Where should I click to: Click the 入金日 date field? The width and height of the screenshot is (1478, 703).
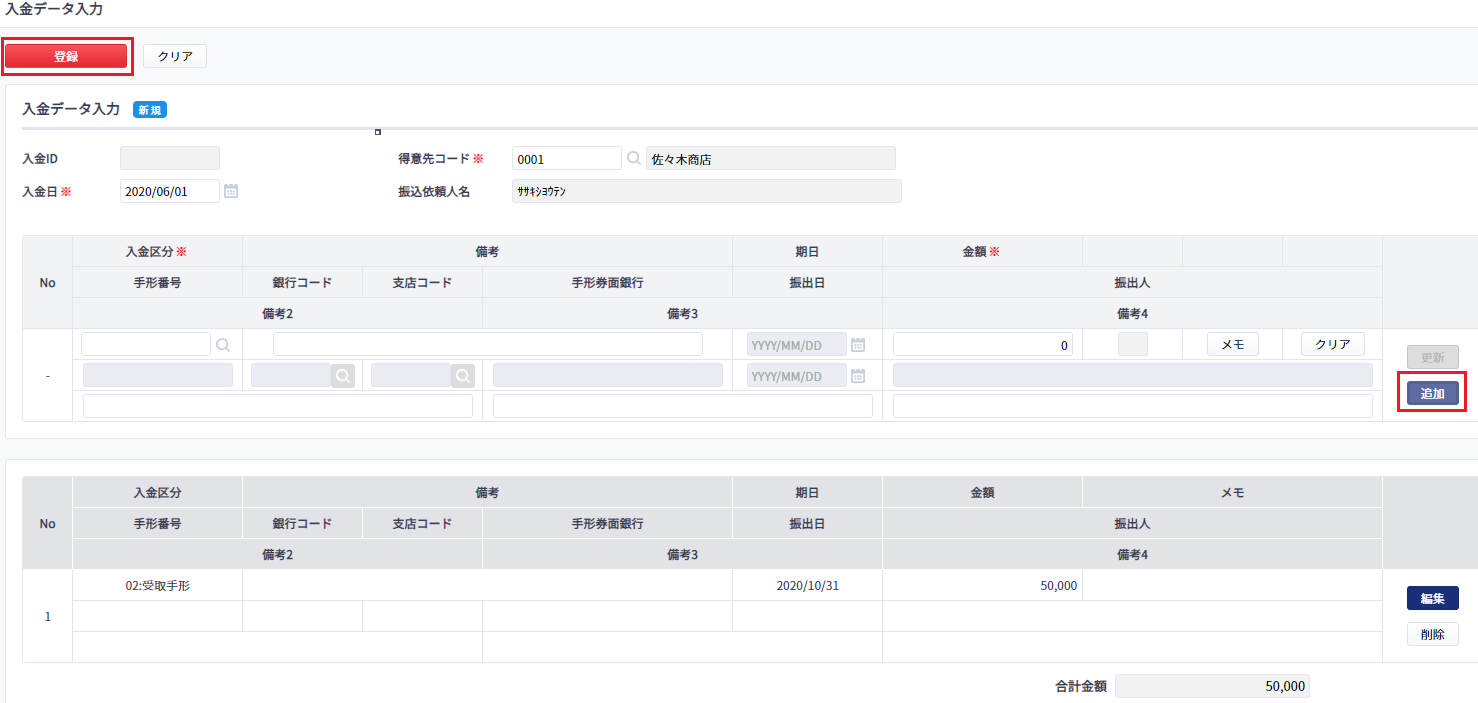[x=170, y=191]
